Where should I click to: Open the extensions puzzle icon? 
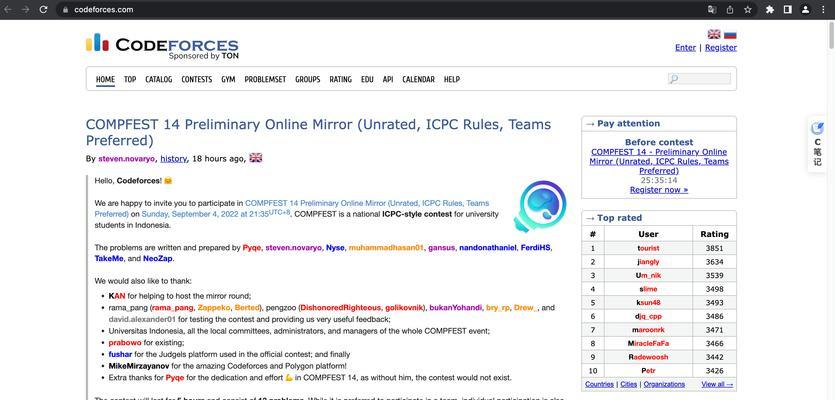click(x=769, y=10)
